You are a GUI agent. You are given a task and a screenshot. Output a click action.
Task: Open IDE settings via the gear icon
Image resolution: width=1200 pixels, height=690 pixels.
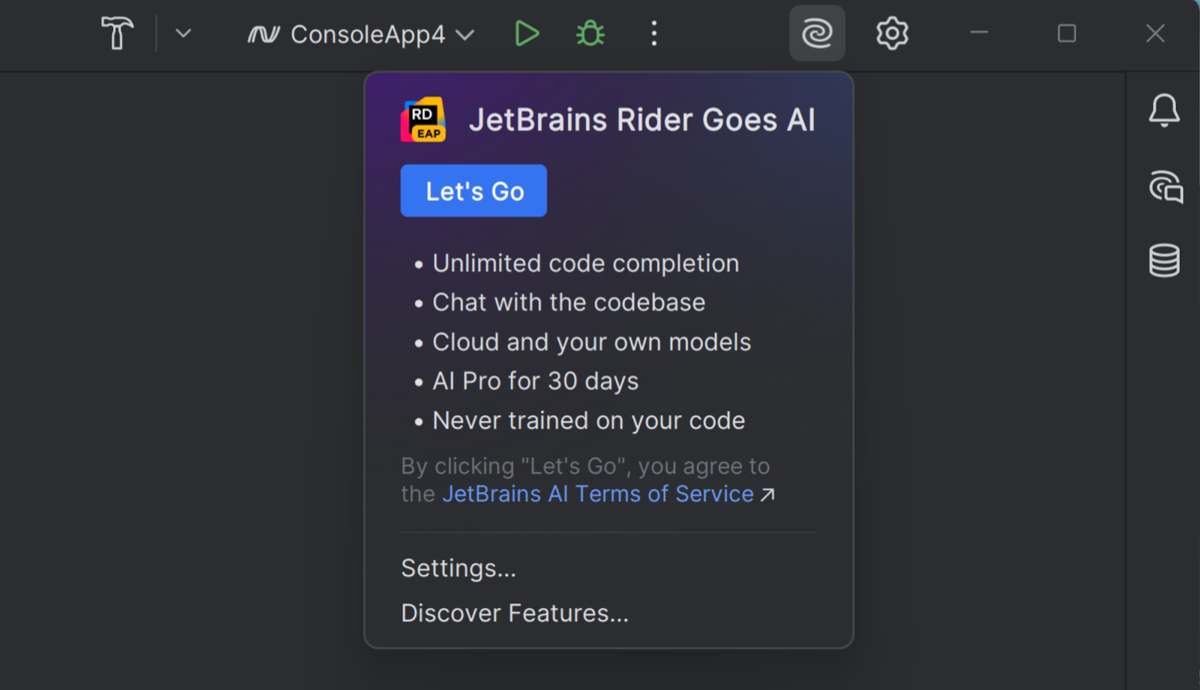[x=891, y=34]
